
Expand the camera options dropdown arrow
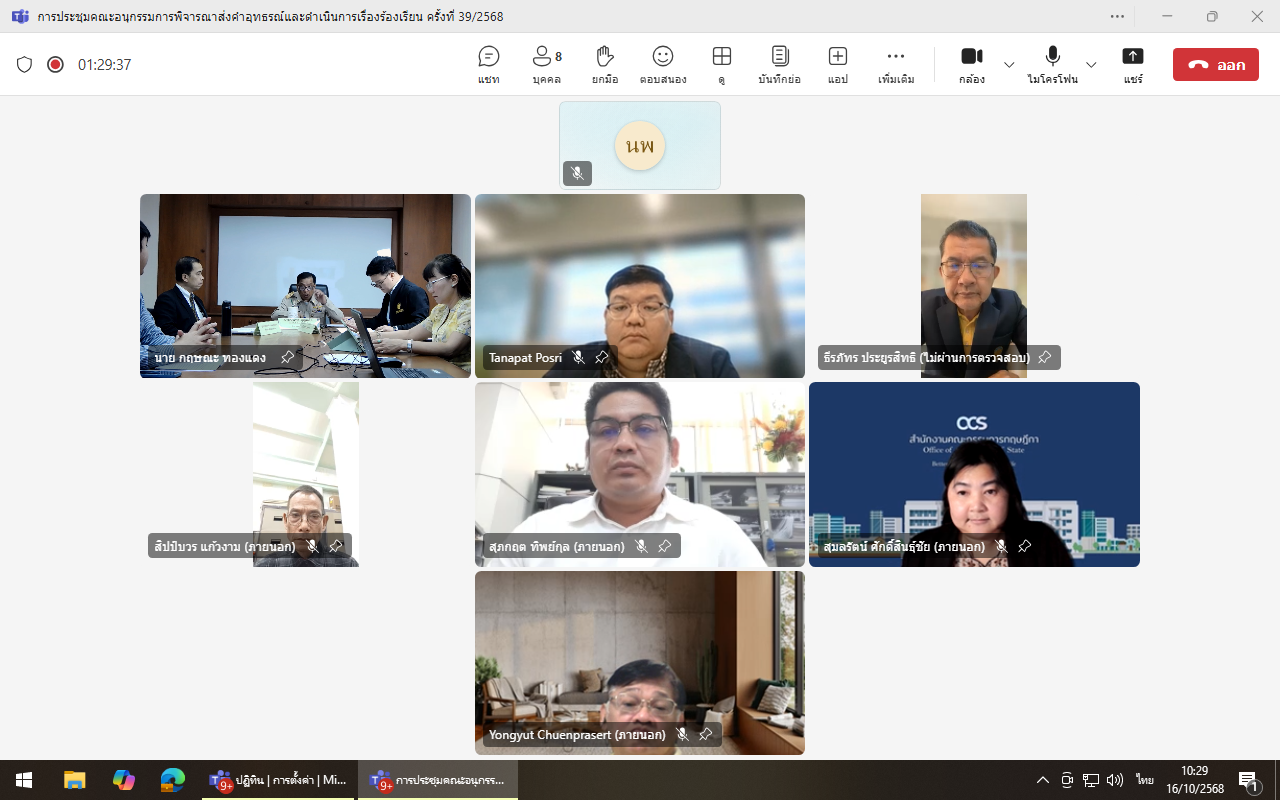1009,65
